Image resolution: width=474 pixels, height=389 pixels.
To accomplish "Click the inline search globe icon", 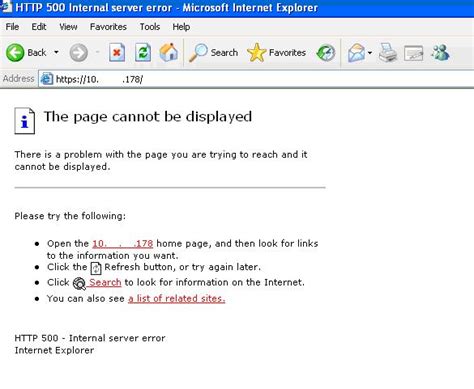I will pyautogui.click(x=79, y=283).
